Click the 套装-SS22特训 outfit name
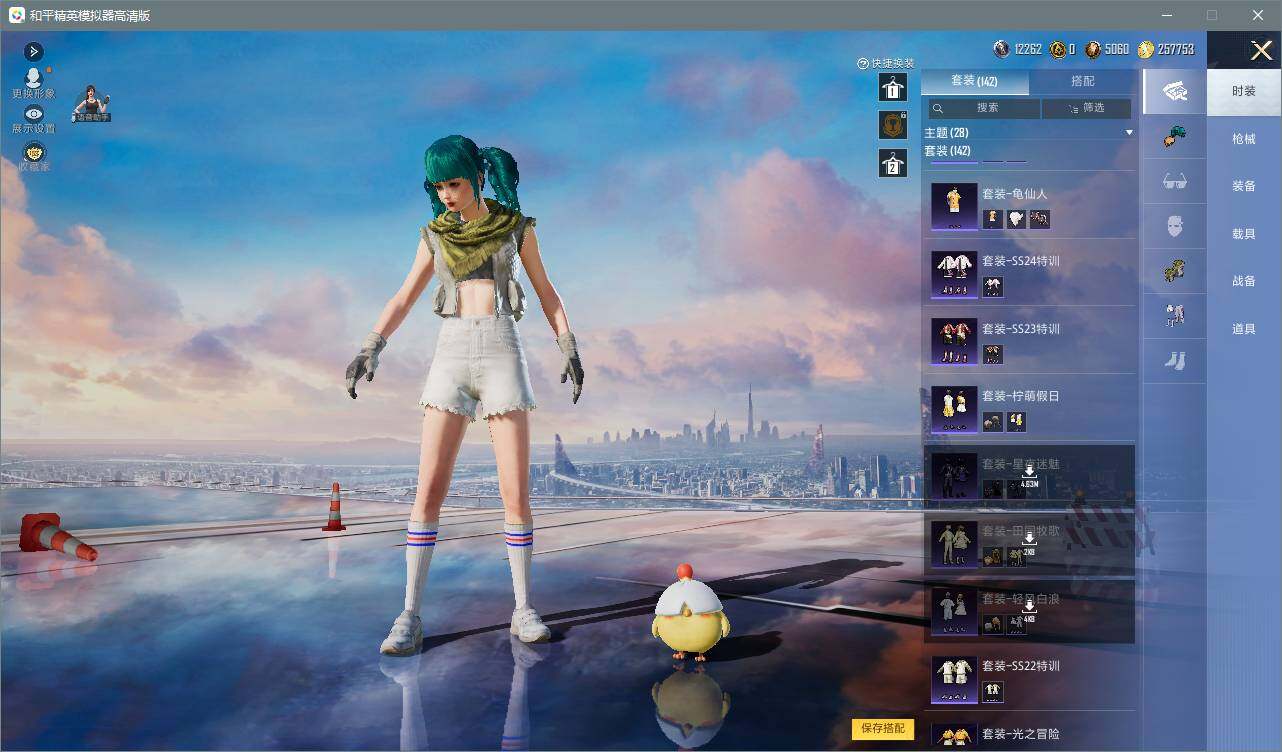This screenshot has height=752, width=1282. [x=1020, y=666]
